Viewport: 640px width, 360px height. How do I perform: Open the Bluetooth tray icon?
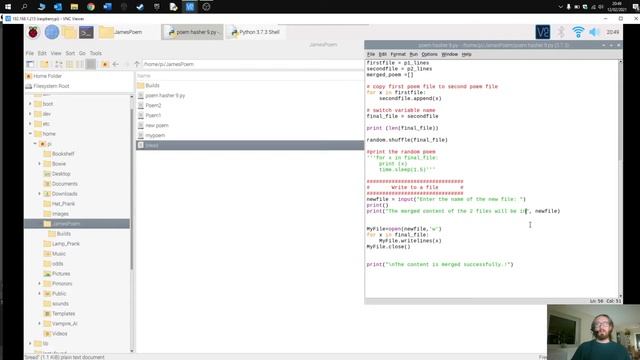pyautogui.click(x=561, y=32)
